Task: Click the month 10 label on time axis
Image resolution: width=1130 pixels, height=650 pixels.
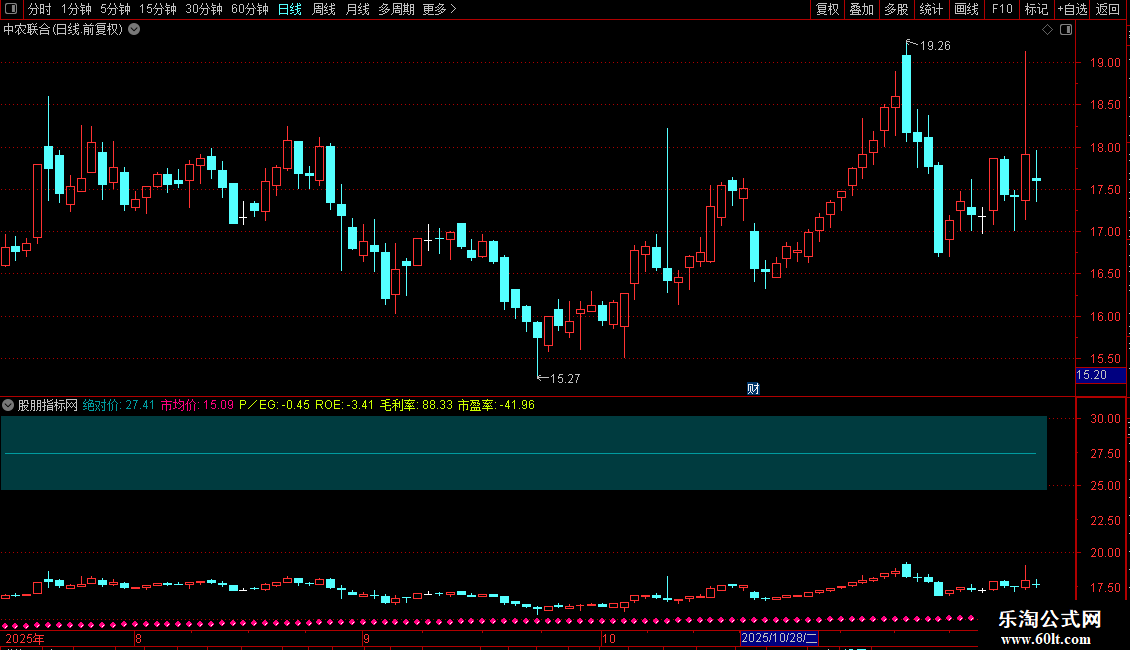Action: pos(609,638)
